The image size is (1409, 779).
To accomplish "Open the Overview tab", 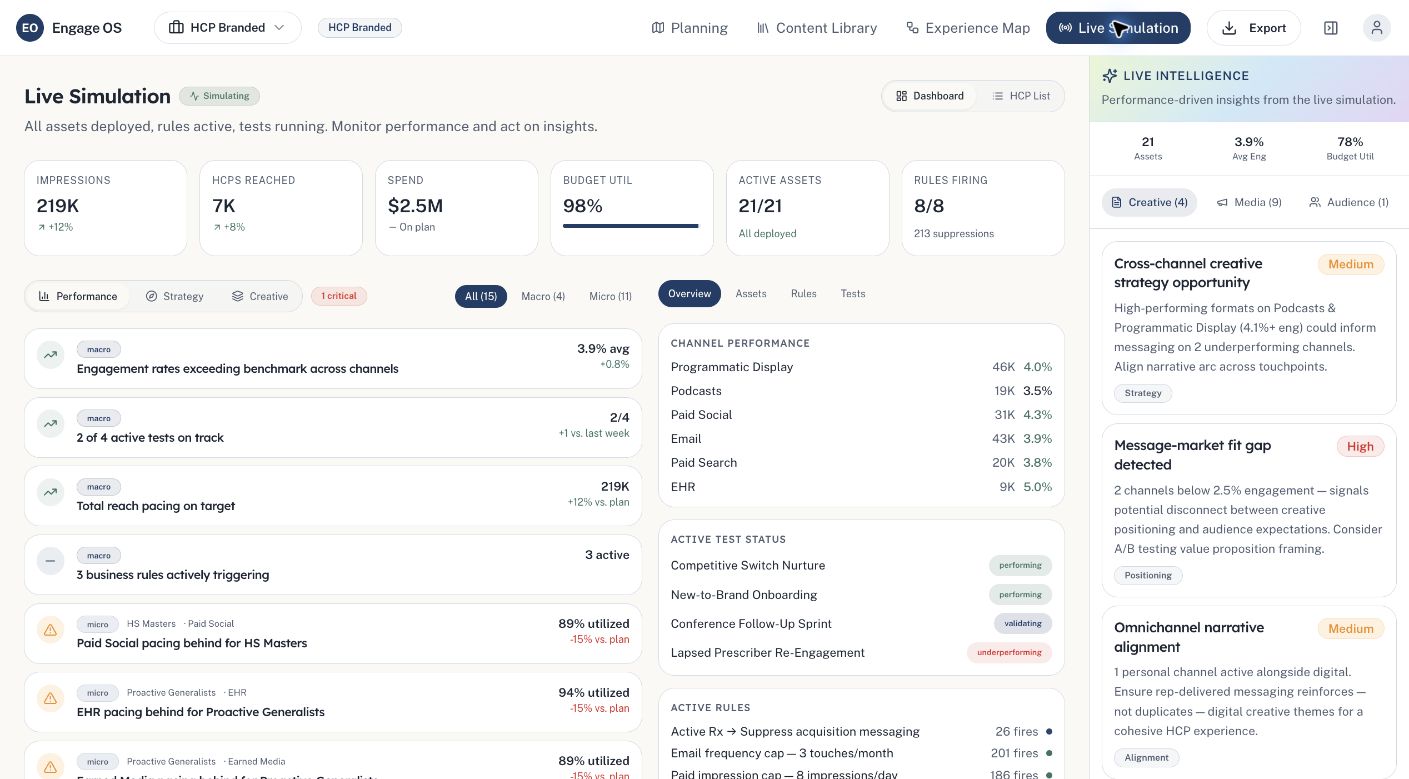I will click(689, 293).
